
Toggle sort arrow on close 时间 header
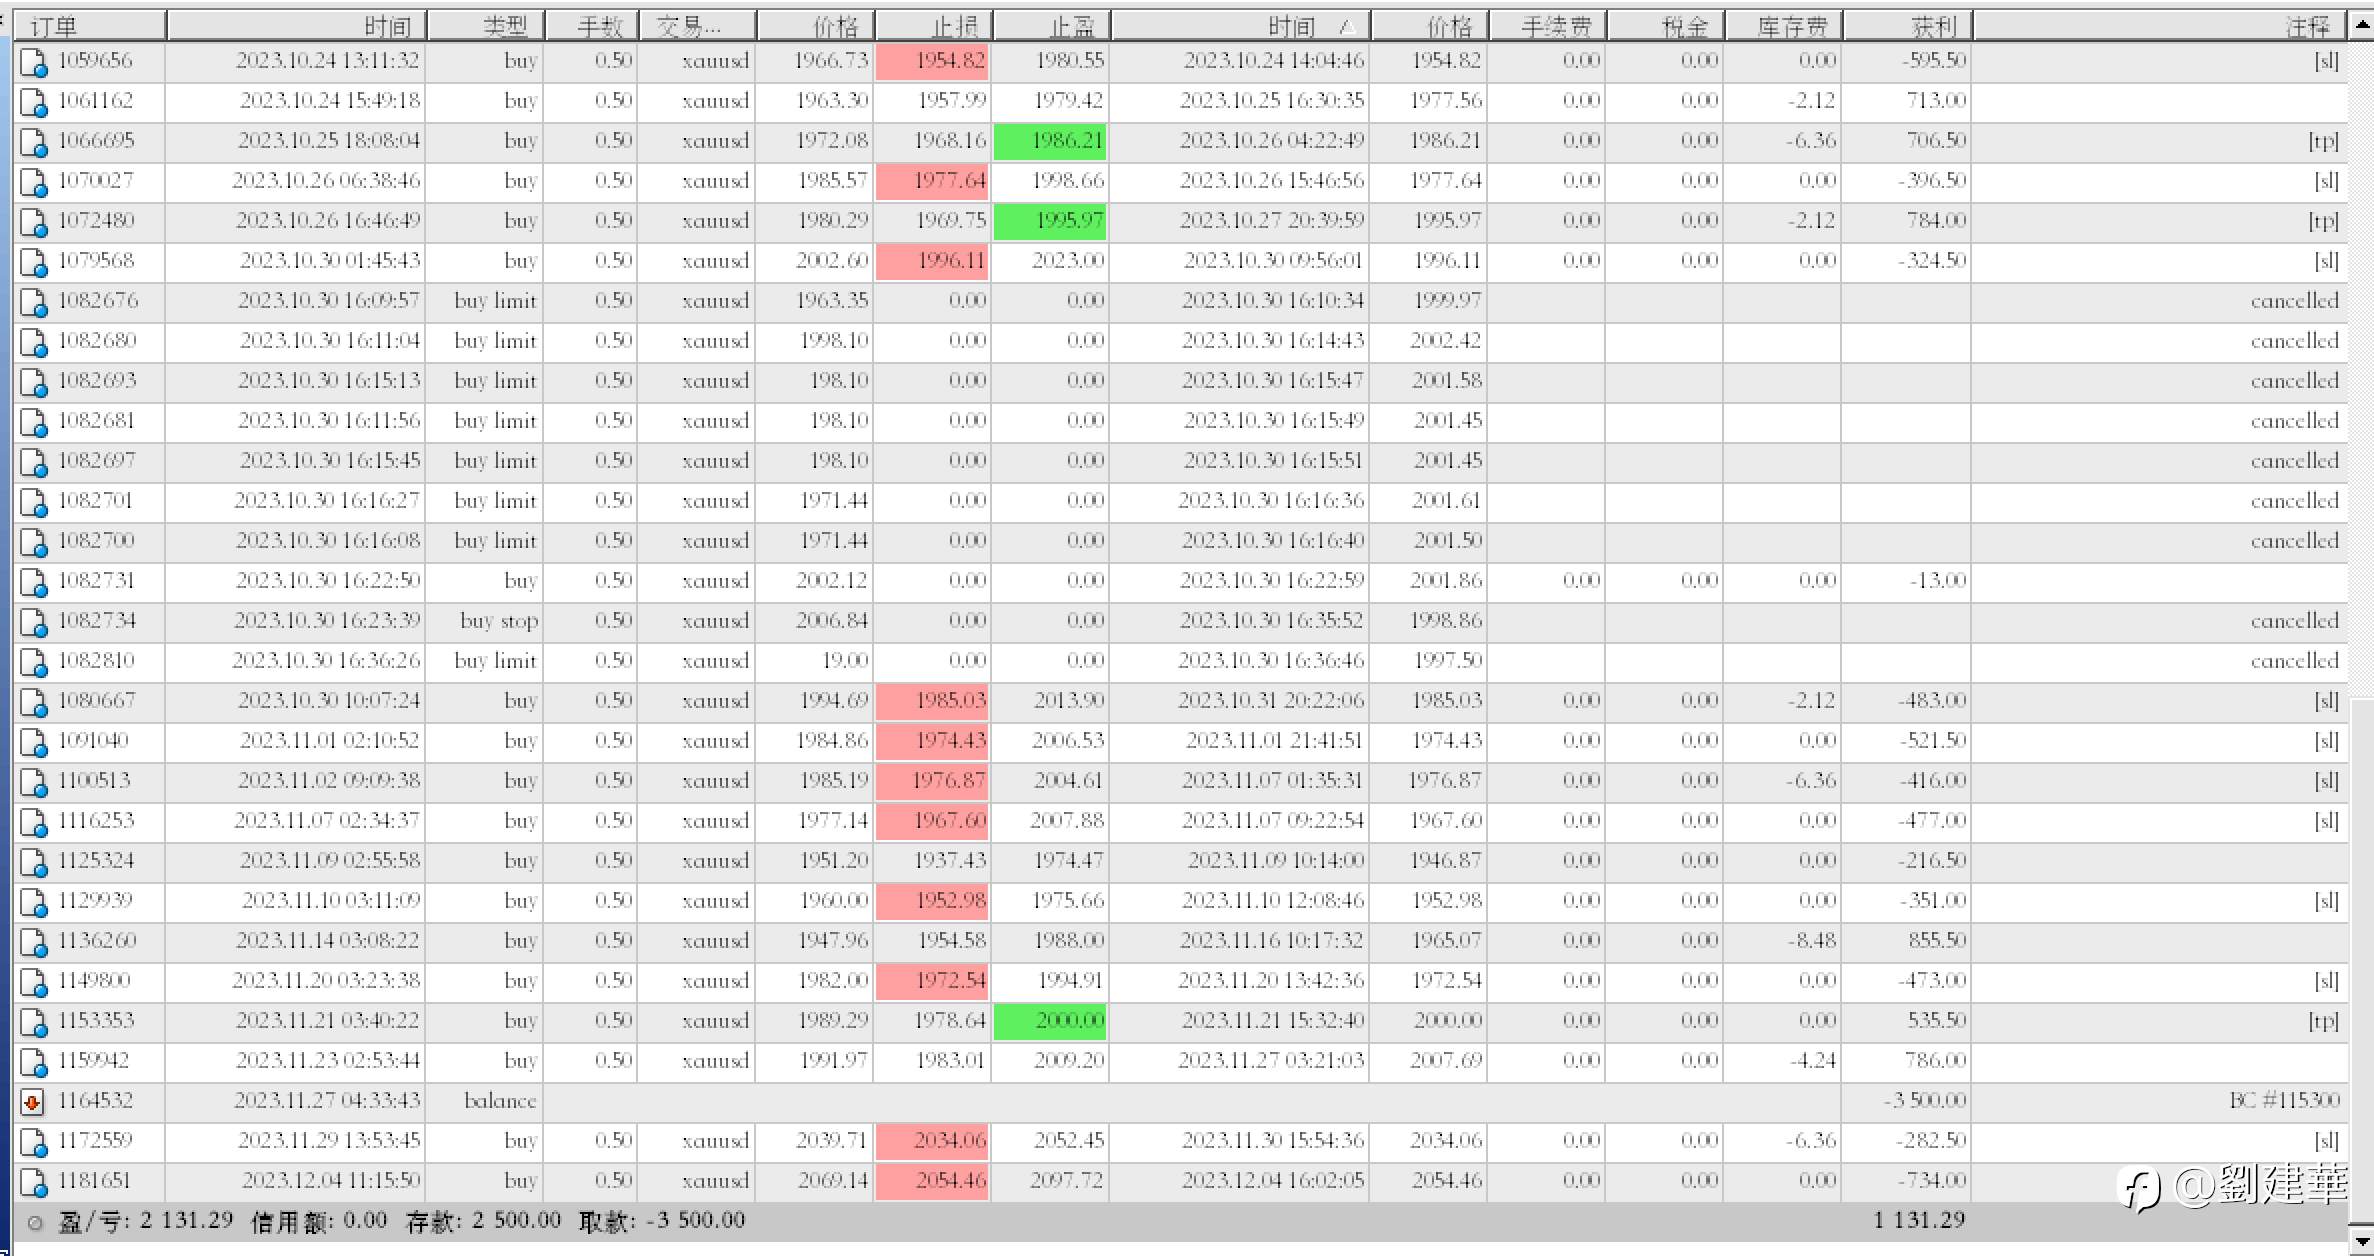coord(1347,26)
